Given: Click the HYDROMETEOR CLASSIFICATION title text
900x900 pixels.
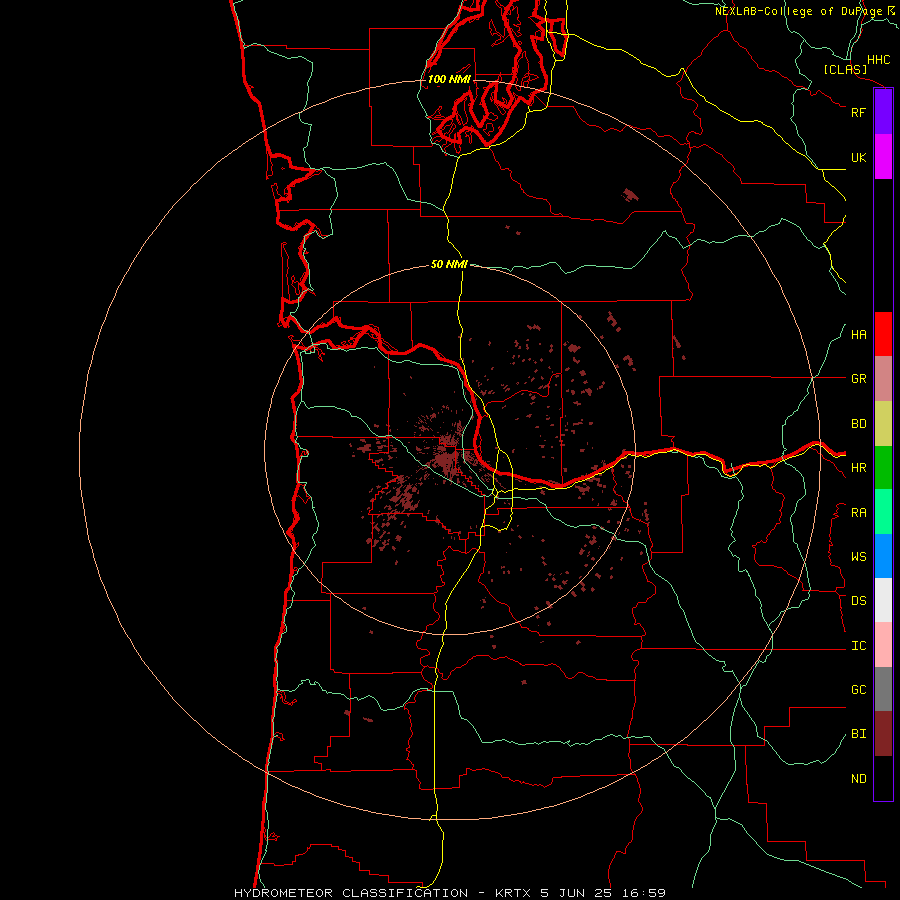Looking at the screenshot, I should [x=351, y=893].
